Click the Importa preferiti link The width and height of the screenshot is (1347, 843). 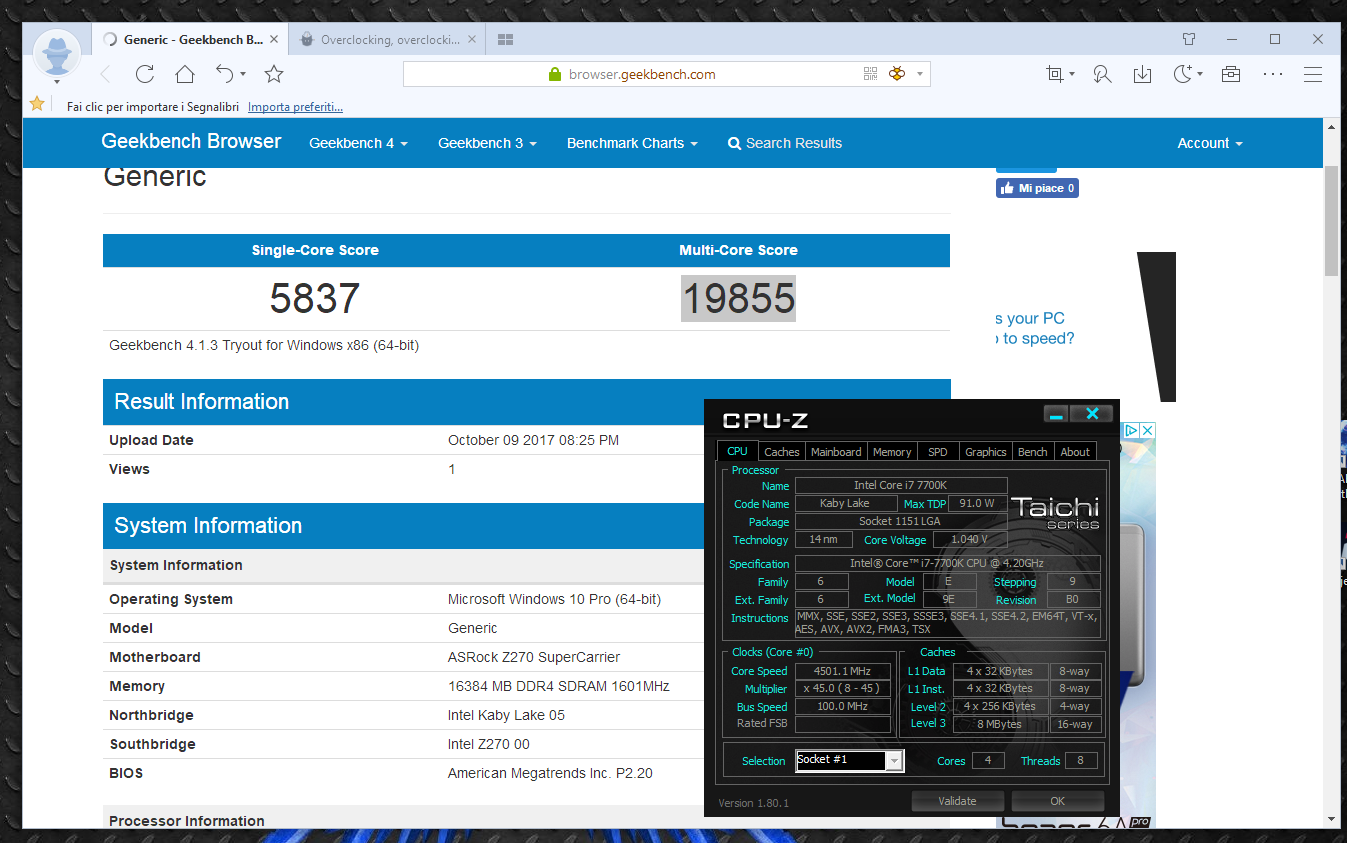(295, 106)
